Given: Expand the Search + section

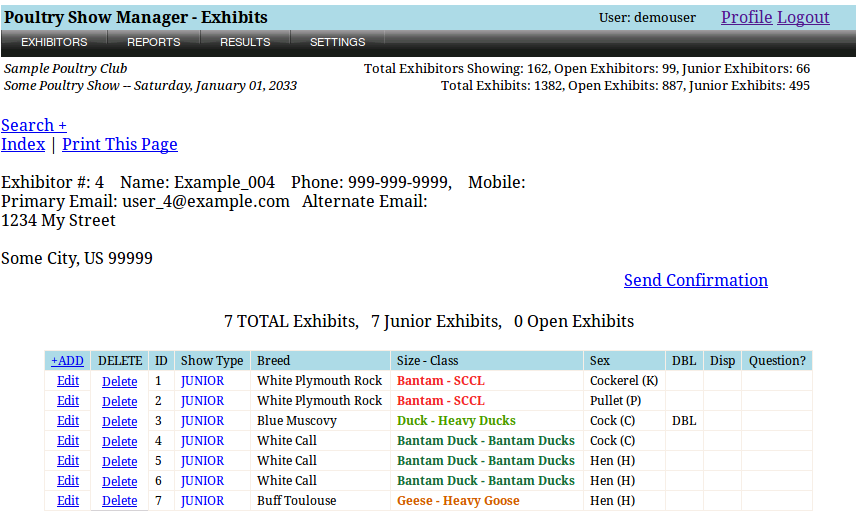Looking at the screenshot, I should point(34,125).
